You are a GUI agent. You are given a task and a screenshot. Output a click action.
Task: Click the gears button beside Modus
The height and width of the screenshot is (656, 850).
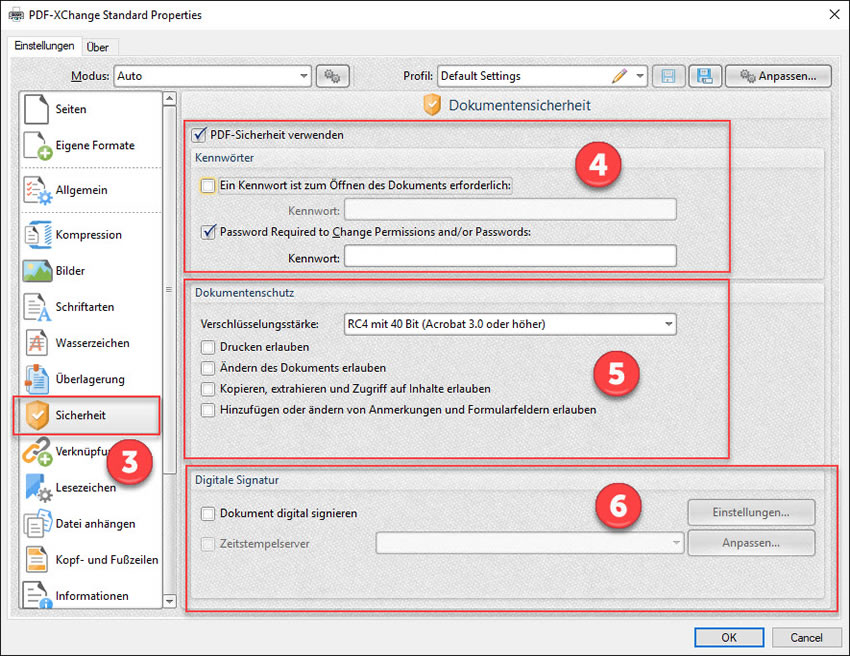[332, 76]
